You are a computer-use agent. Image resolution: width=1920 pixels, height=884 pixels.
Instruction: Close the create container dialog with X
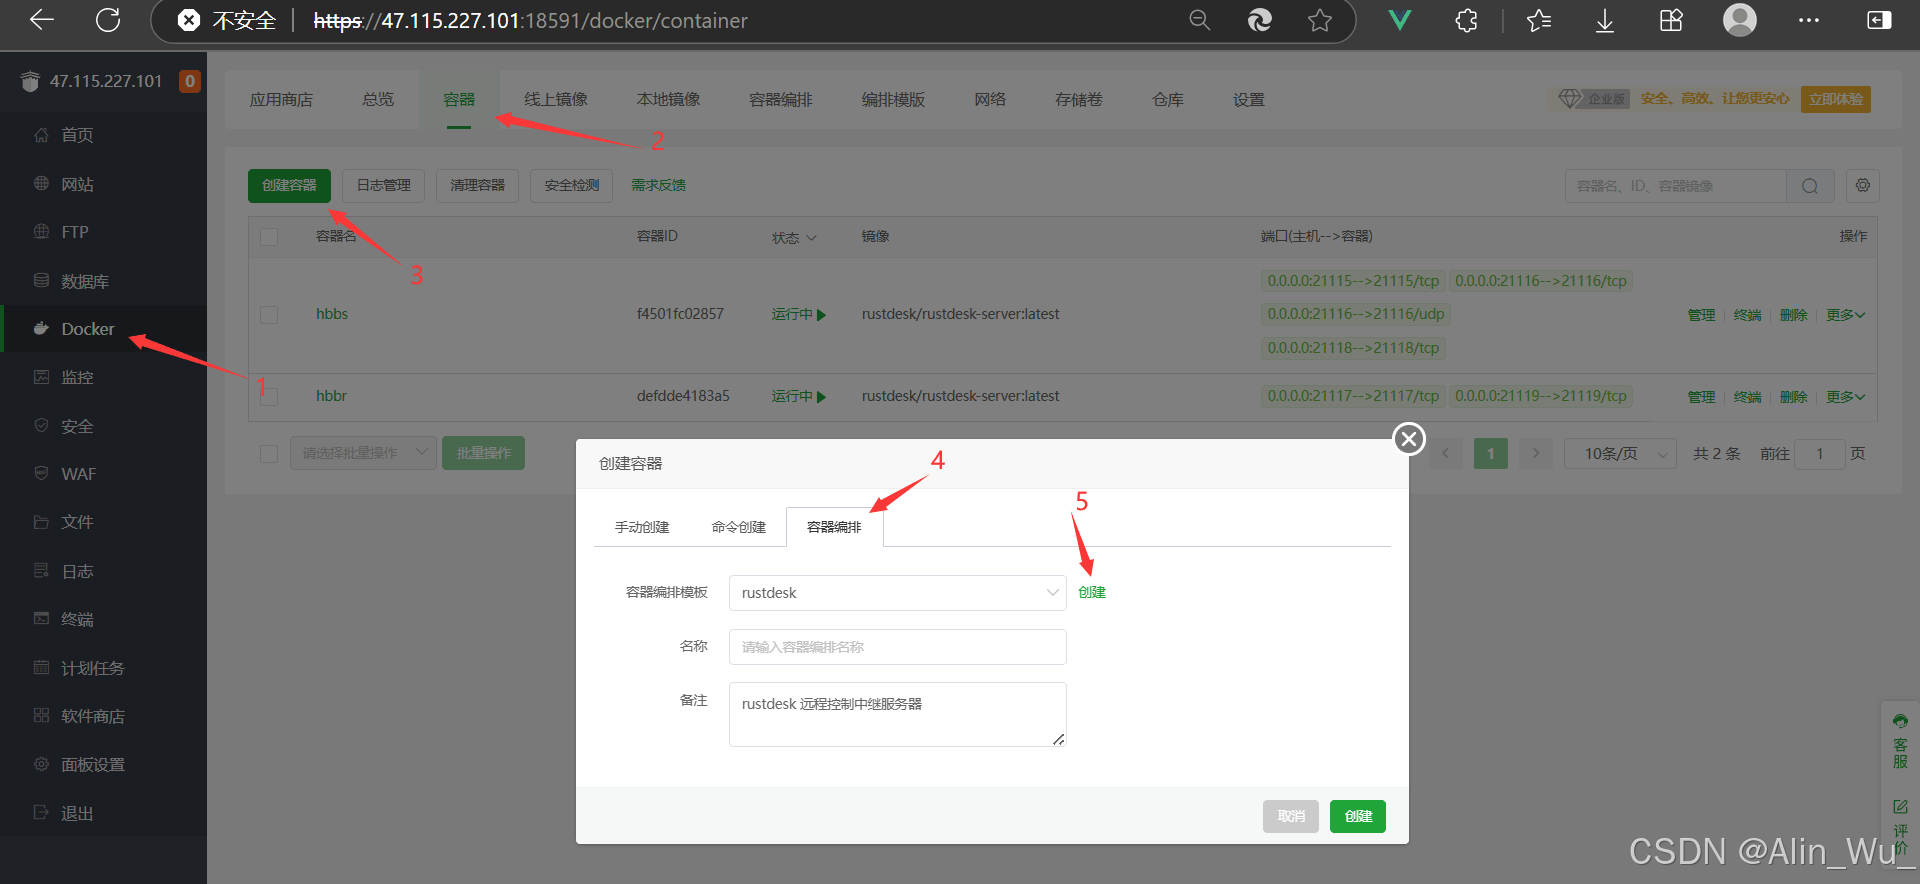point(1409,438)
